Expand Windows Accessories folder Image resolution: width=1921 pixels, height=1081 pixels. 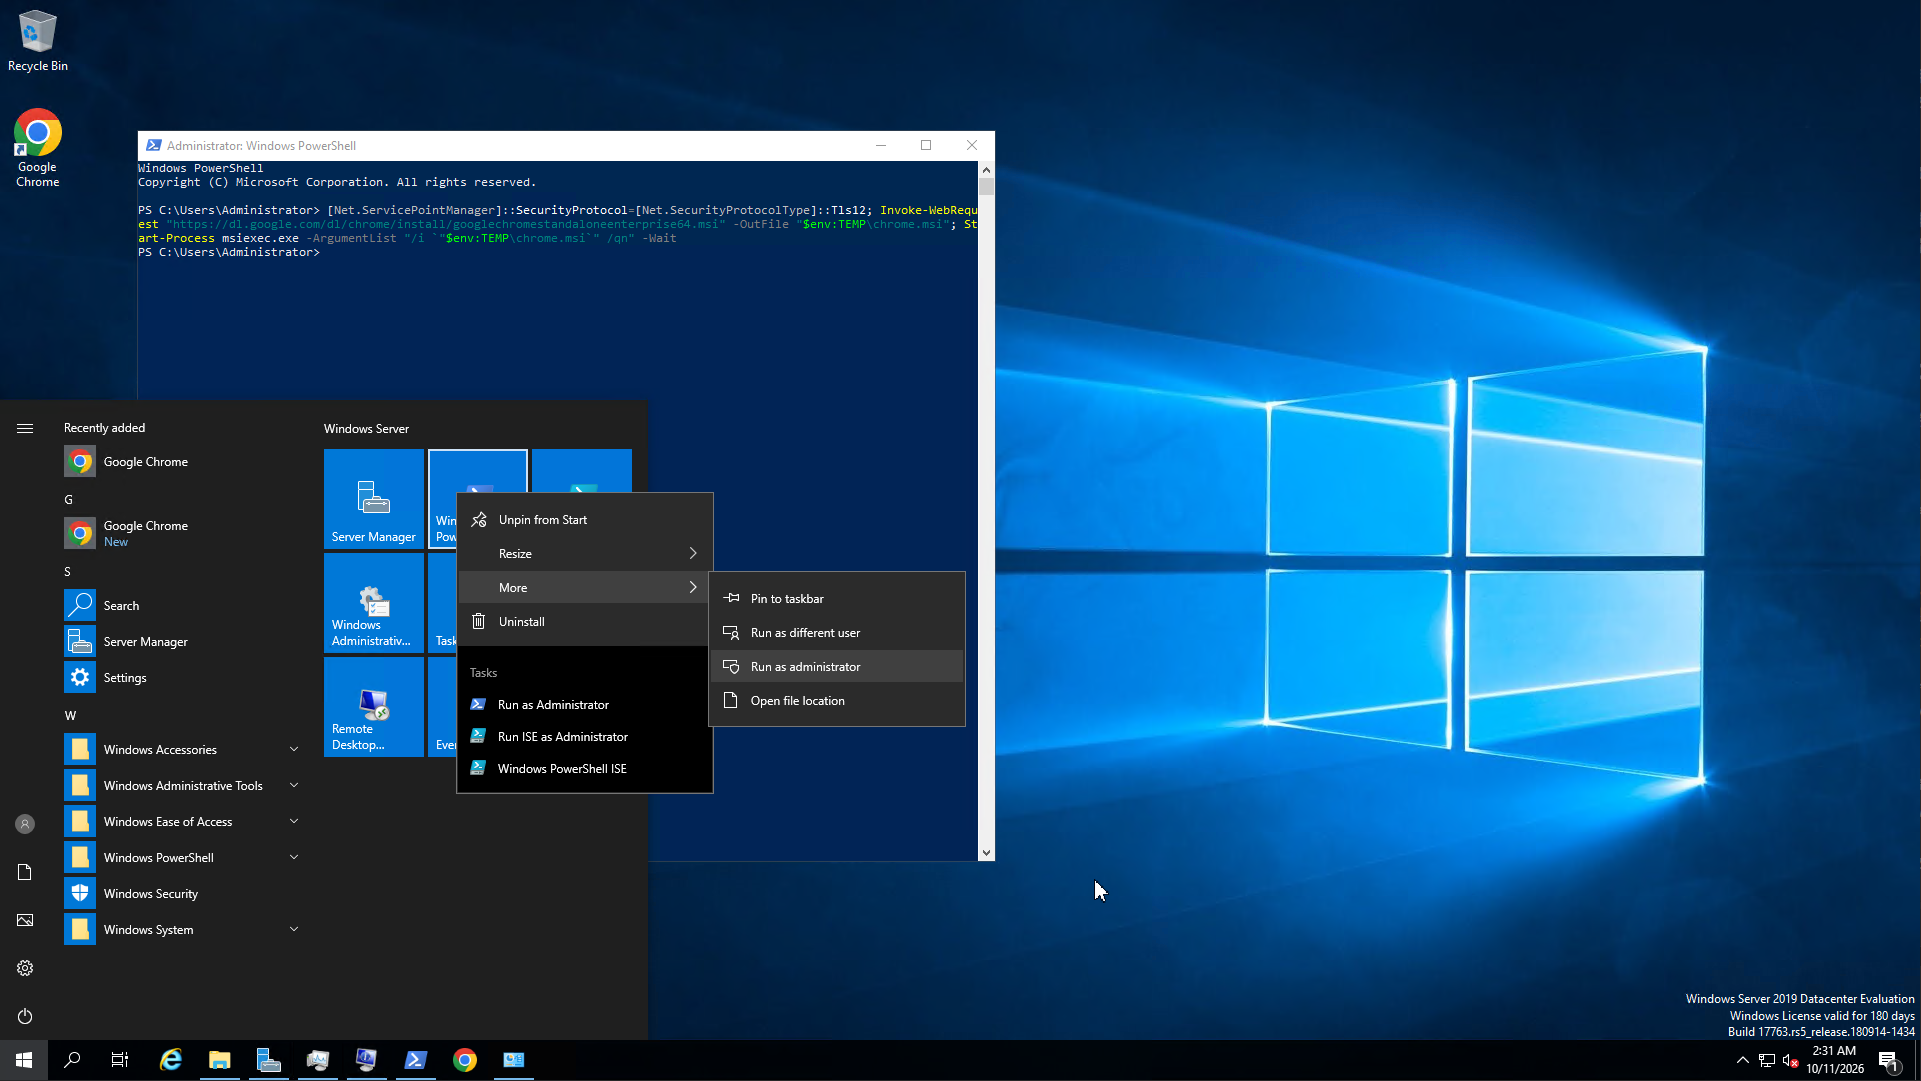180,750
